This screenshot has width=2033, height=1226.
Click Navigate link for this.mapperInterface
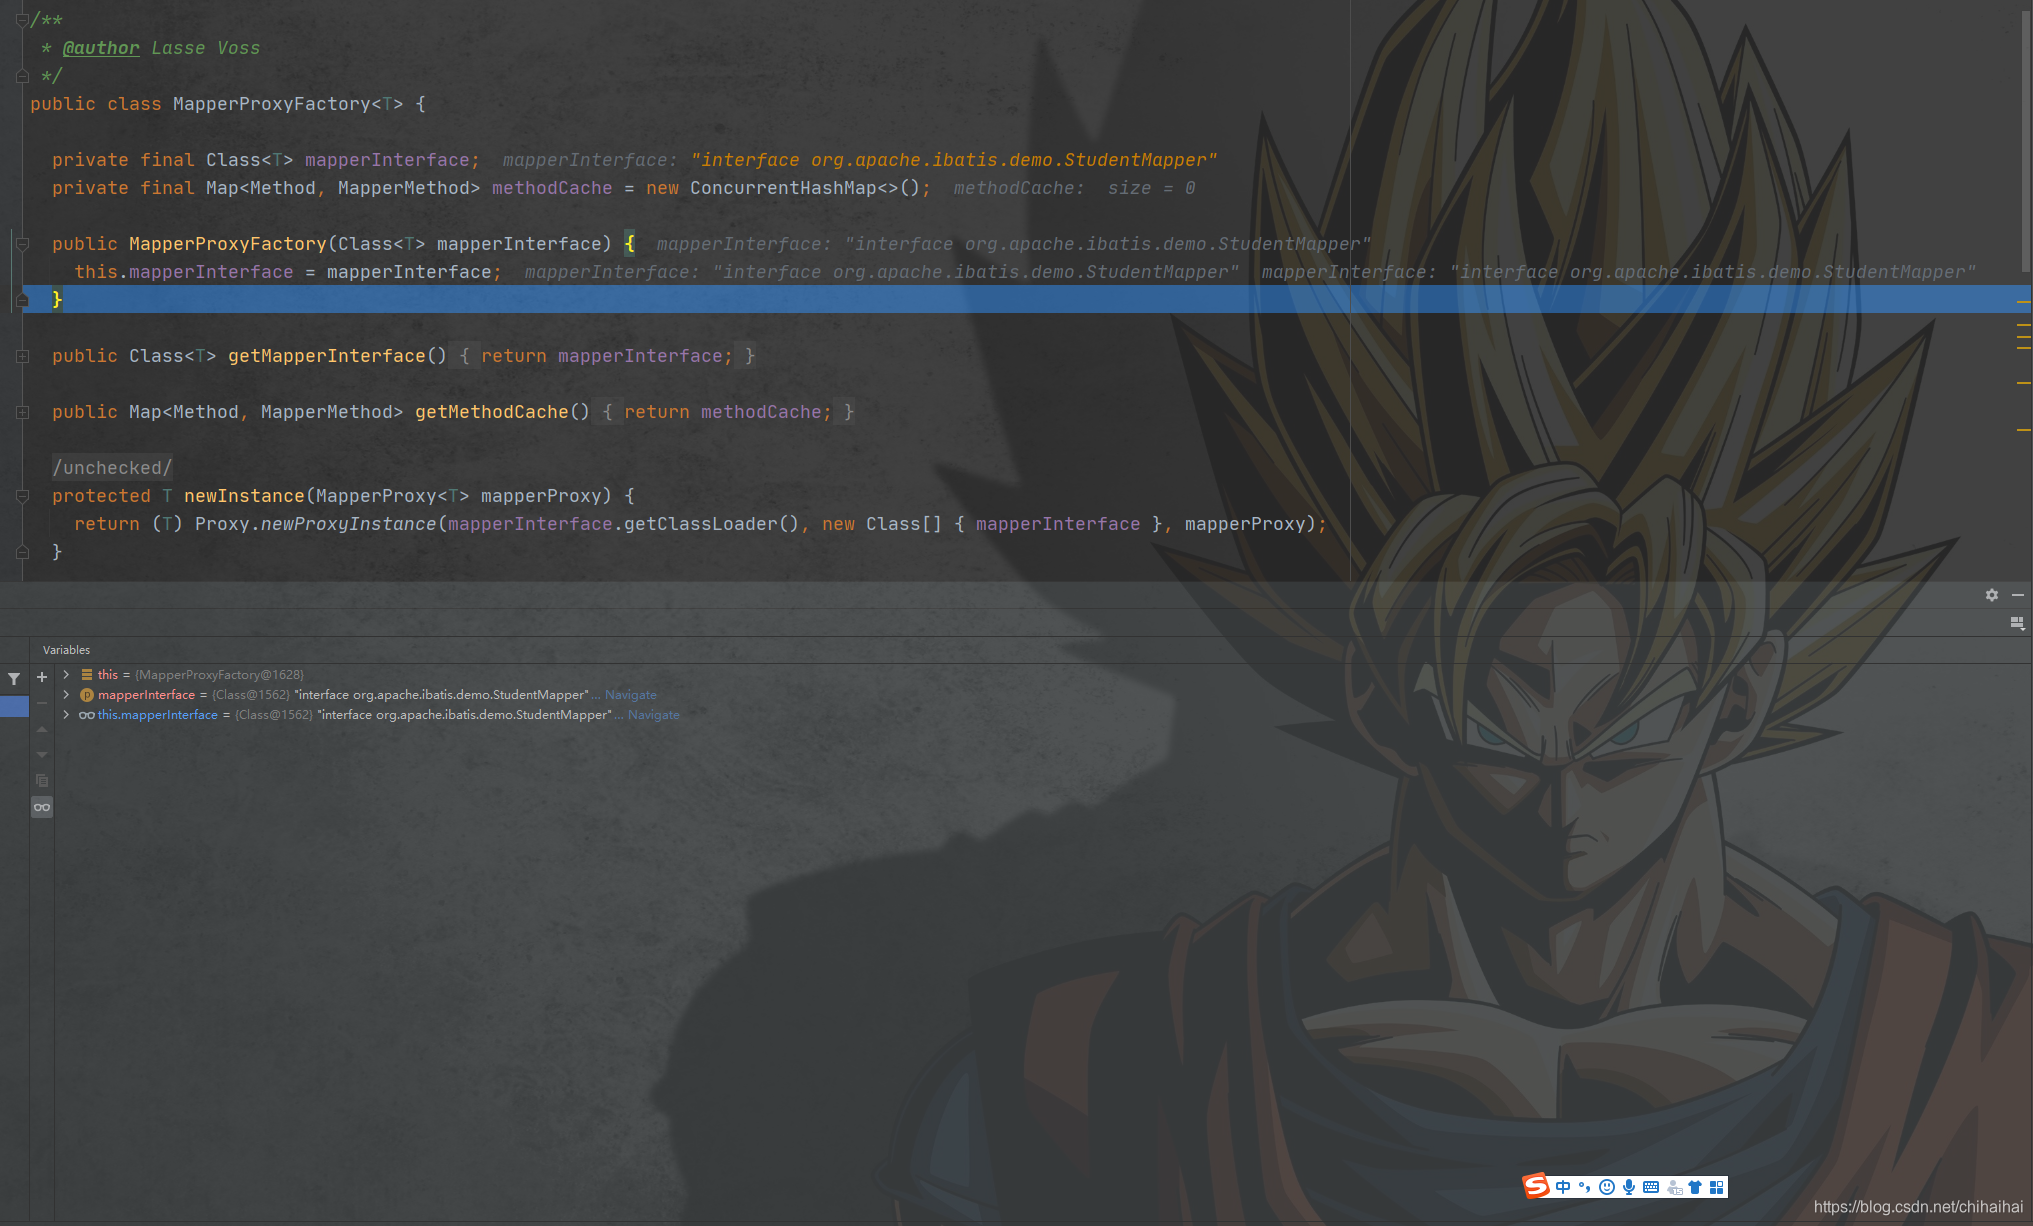click(654, 715)
